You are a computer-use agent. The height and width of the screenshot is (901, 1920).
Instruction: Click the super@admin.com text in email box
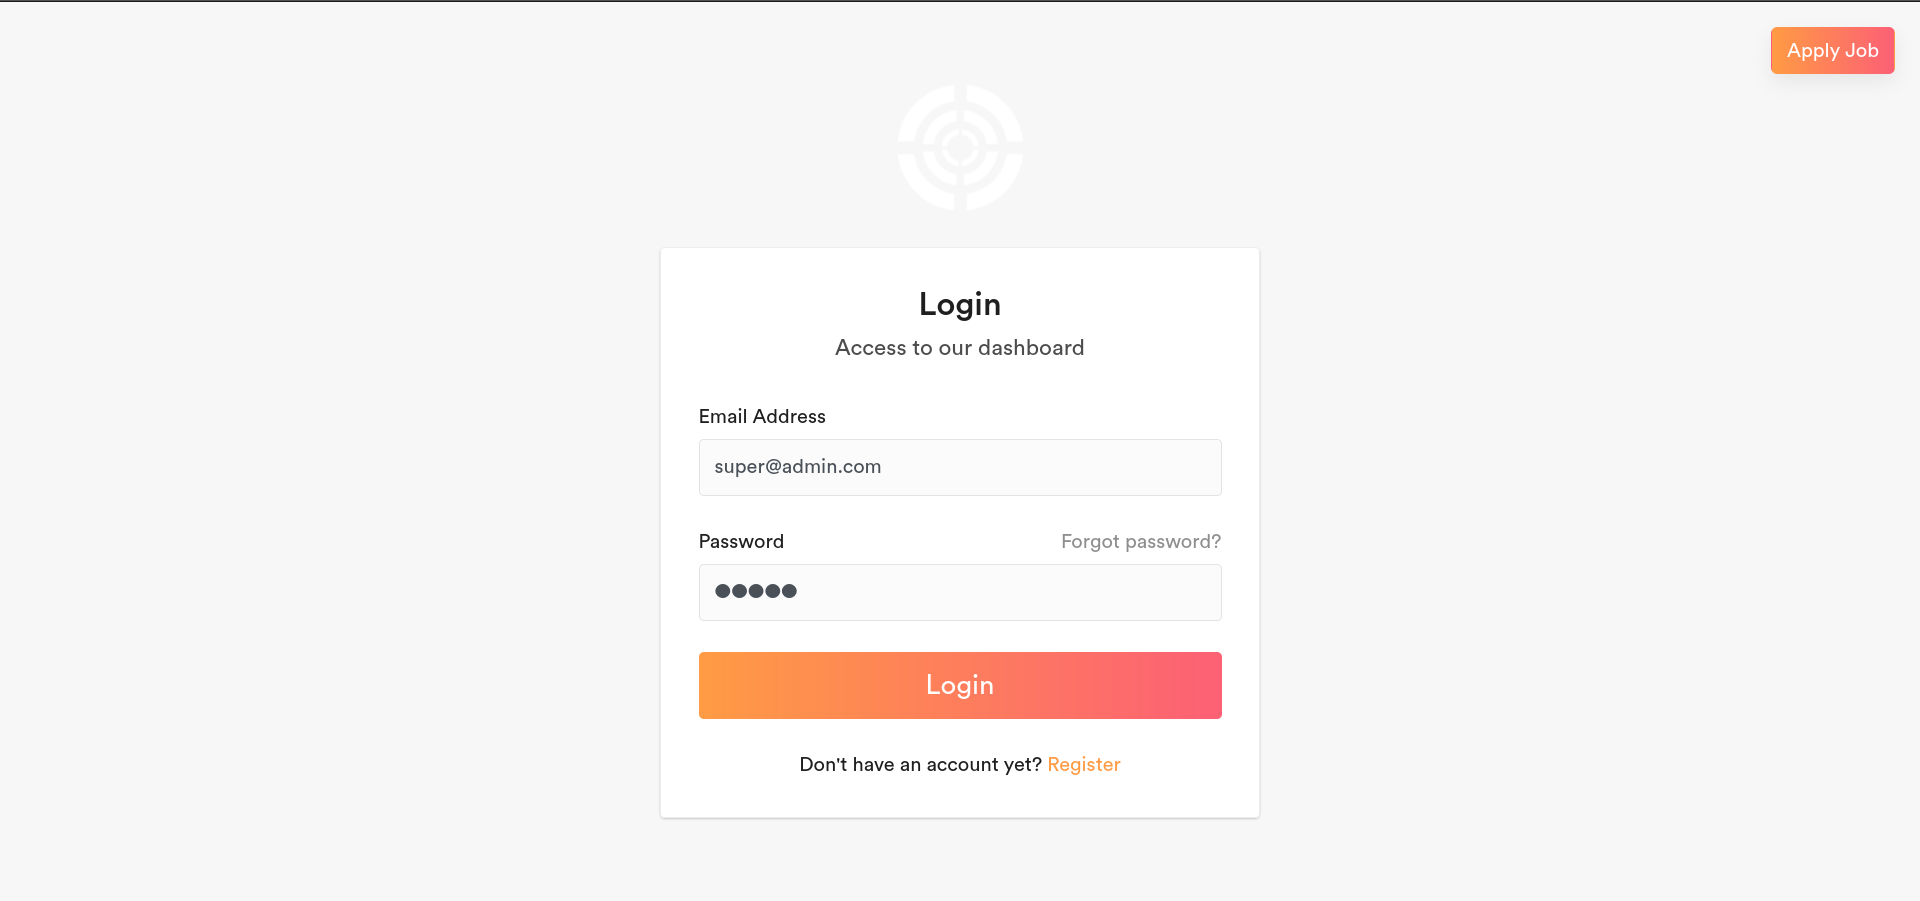797,467
